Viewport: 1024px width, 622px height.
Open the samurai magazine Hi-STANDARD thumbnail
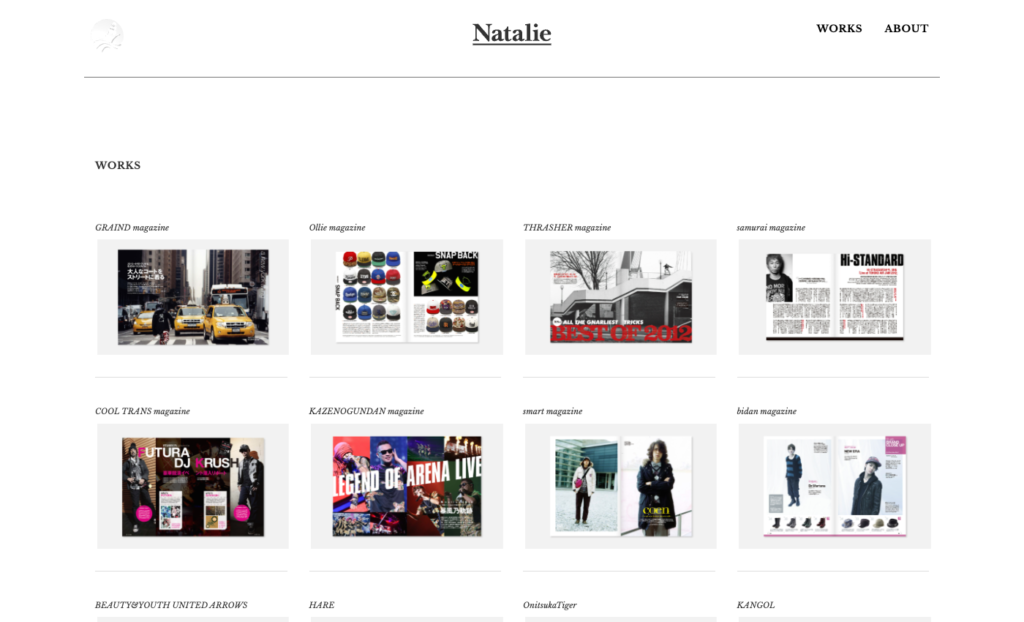click(835, 297)
